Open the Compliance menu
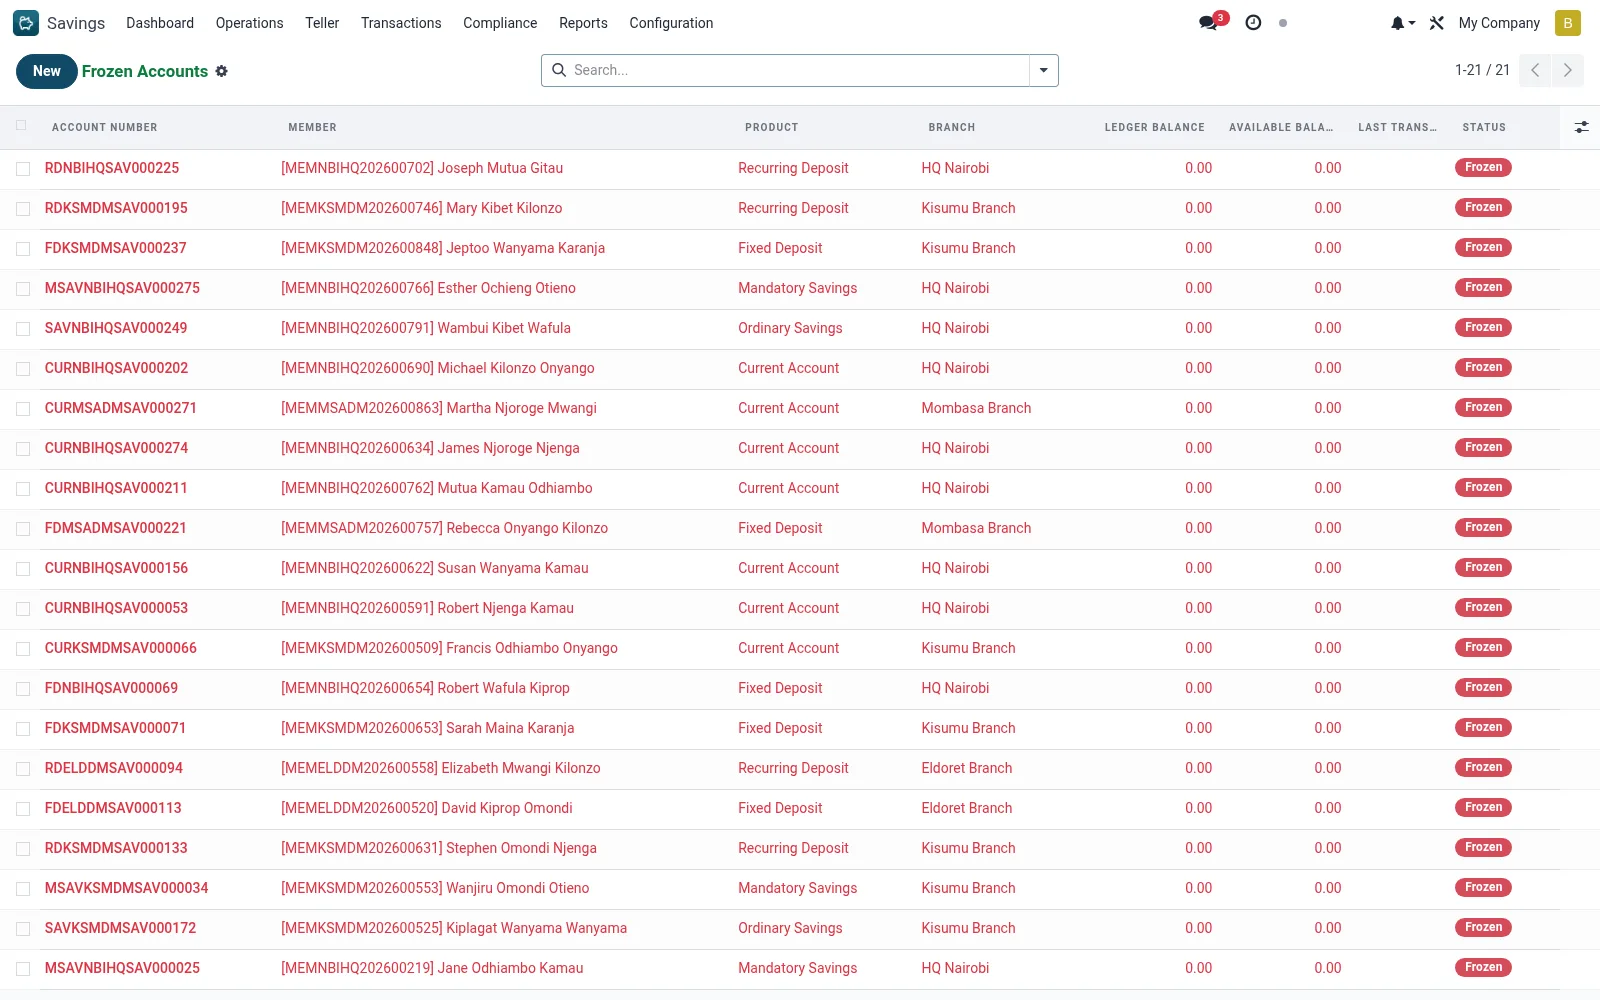1600x1000 pixels. 500,23
